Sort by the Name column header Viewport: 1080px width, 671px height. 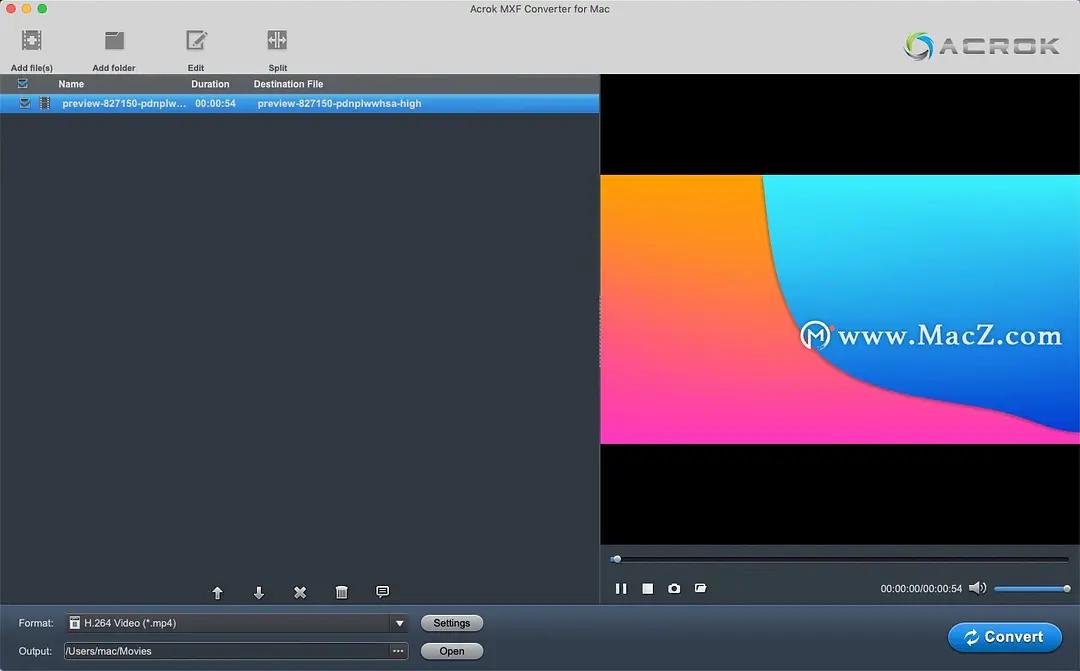[71, 84]
